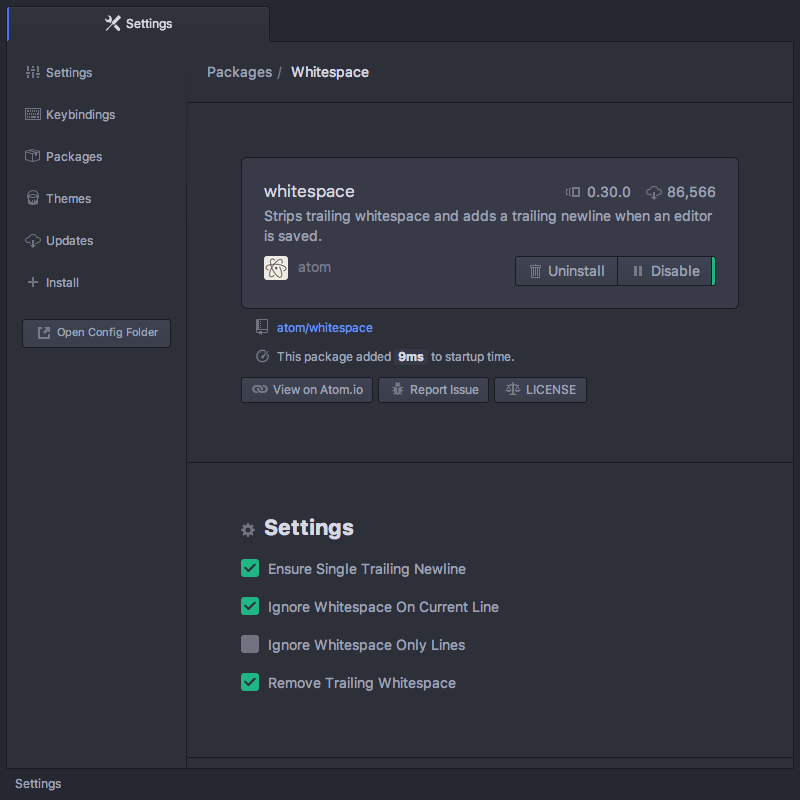800x800 pixels.
Task: Click the chain link icon on View on Atom.io
Action: pos(260,389)
